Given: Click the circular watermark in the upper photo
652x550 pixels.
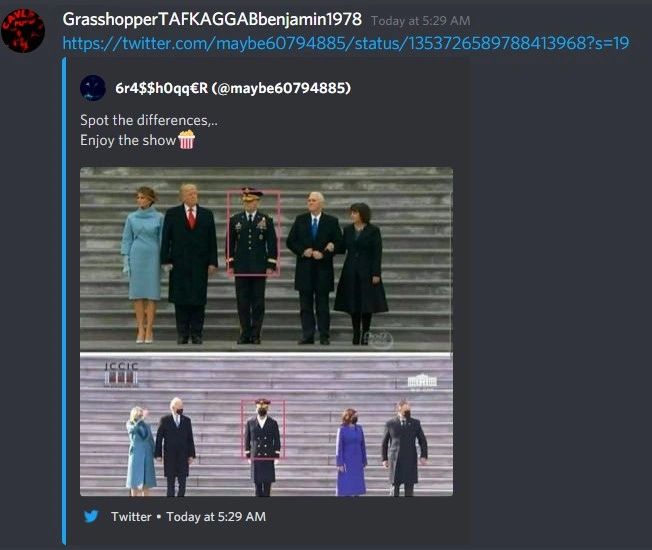Looking at the screenshot, I should 378,338.
